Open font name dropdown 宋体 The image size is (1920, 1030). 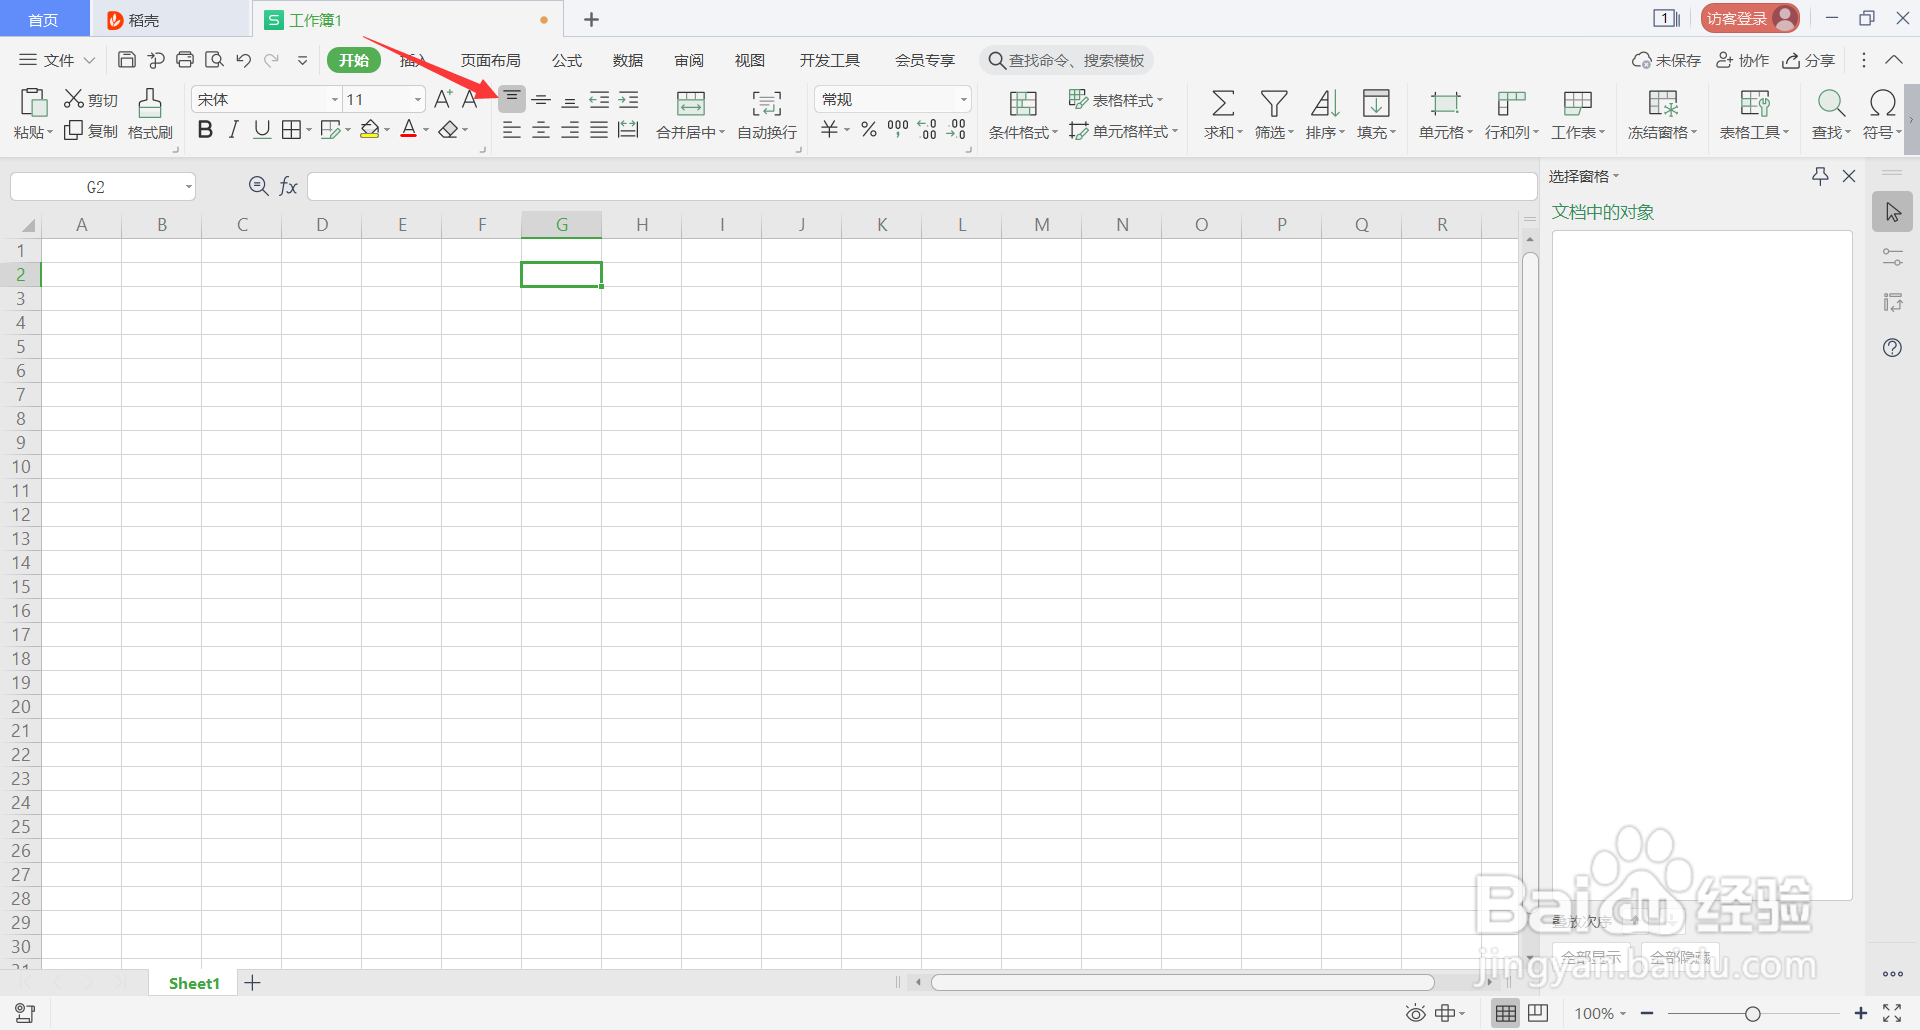[335, 99]
